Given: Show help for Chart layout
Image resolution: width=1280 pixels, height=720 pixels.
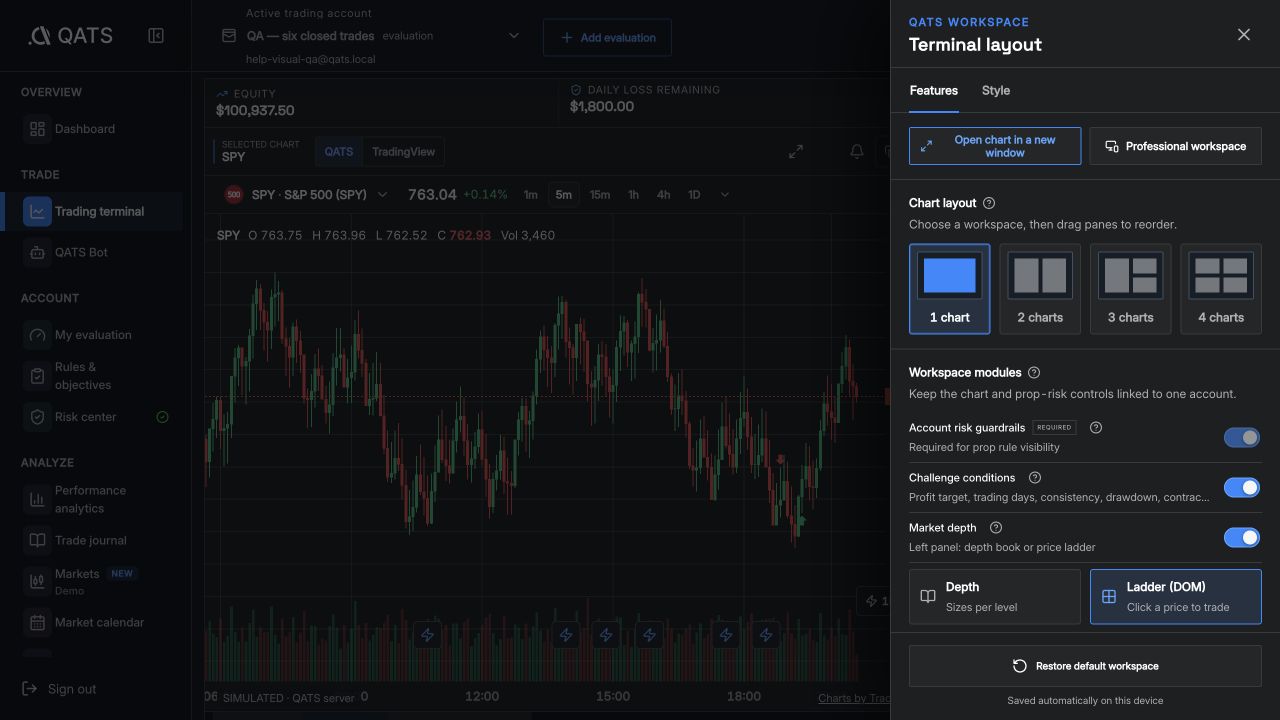Looking at the screenshot, I should click(989, 203).
